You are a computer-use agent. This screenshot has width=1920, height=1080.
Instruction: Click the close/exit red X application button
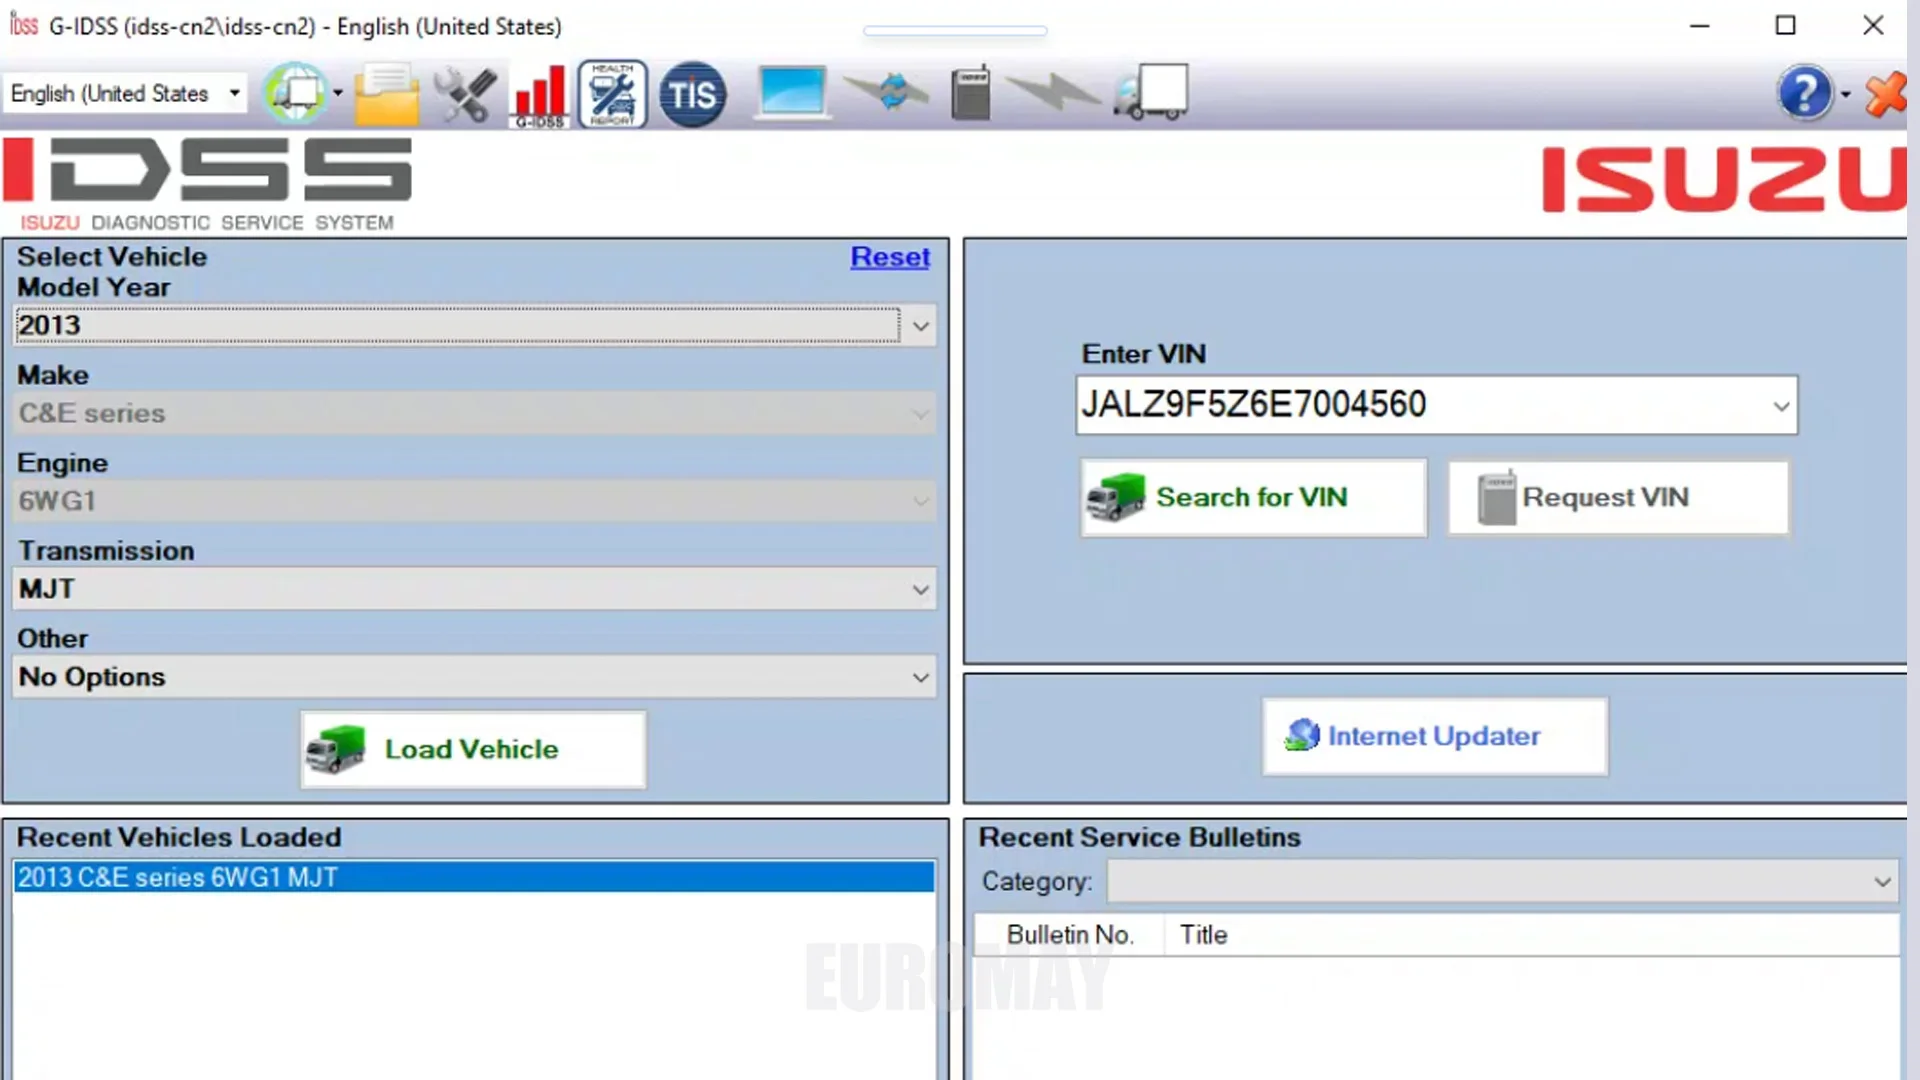(1884, 94)
